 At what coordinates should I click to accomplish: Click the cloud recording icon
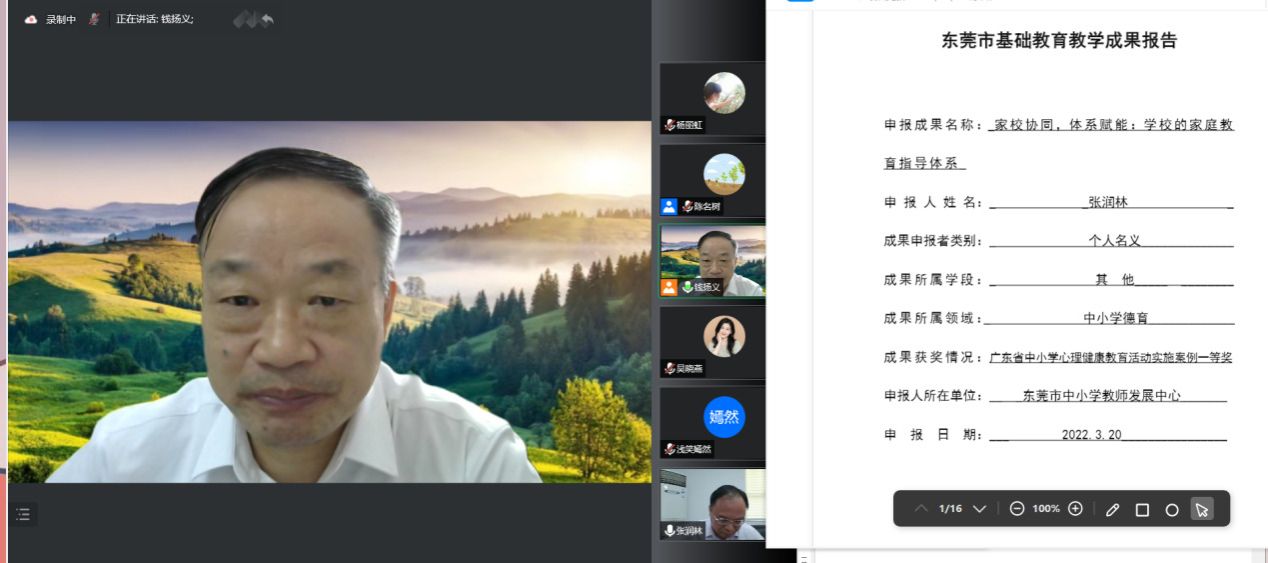click(31, 19)
